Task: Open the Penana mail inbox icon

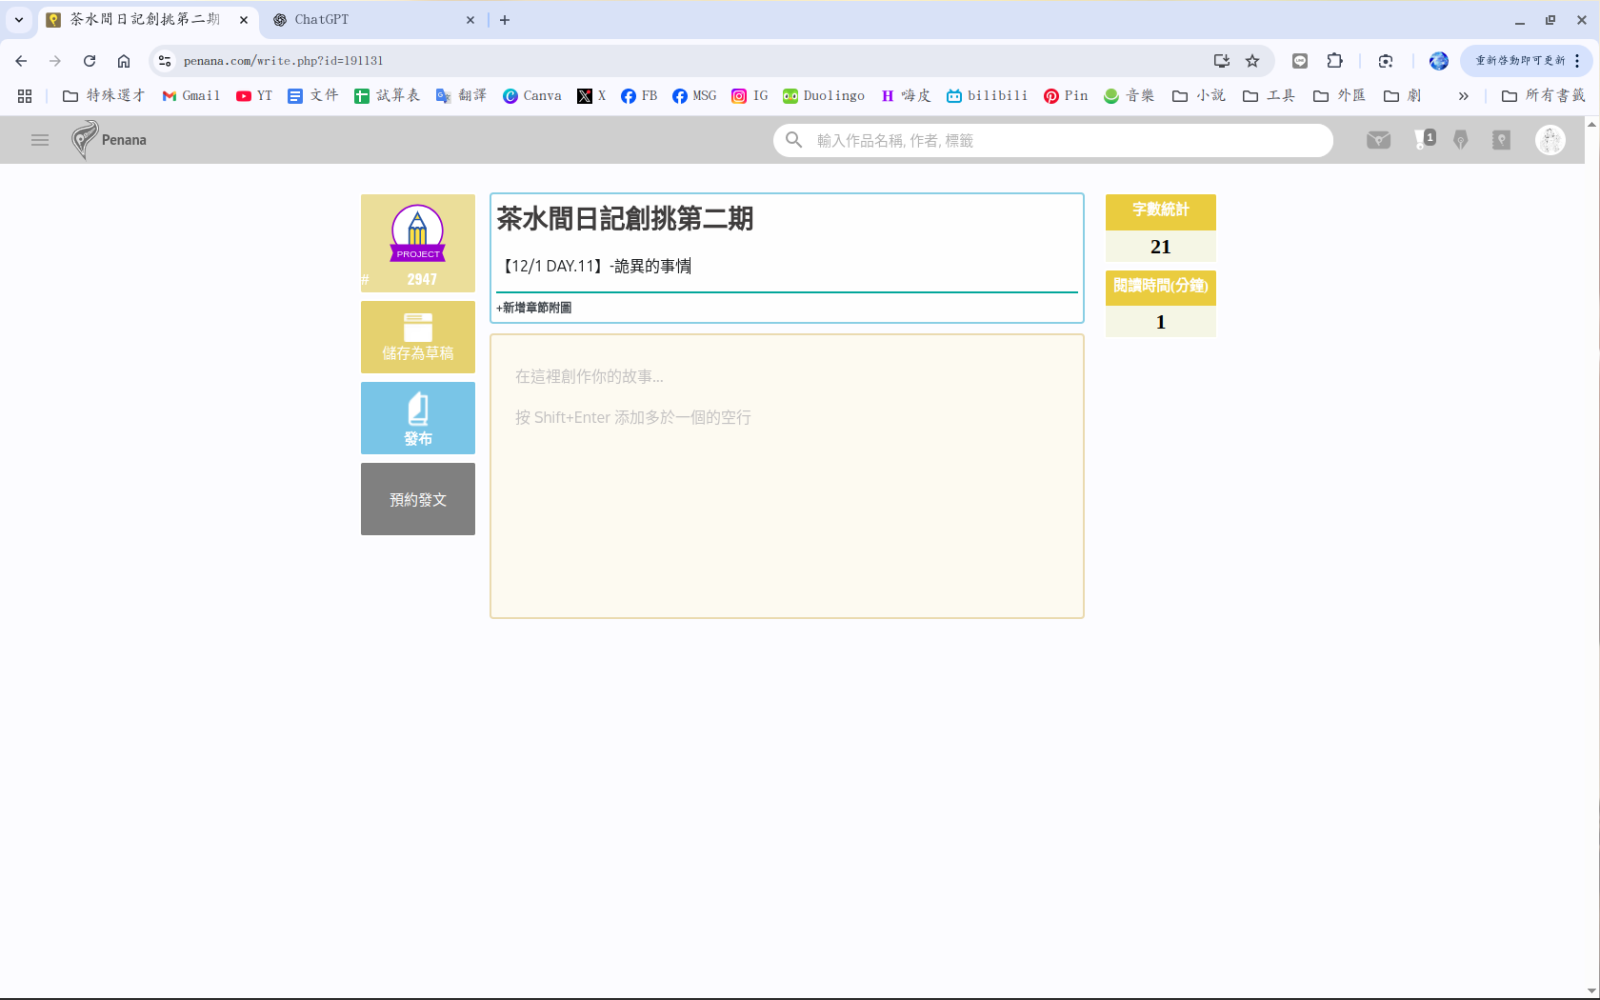Action: (1378, 140)
